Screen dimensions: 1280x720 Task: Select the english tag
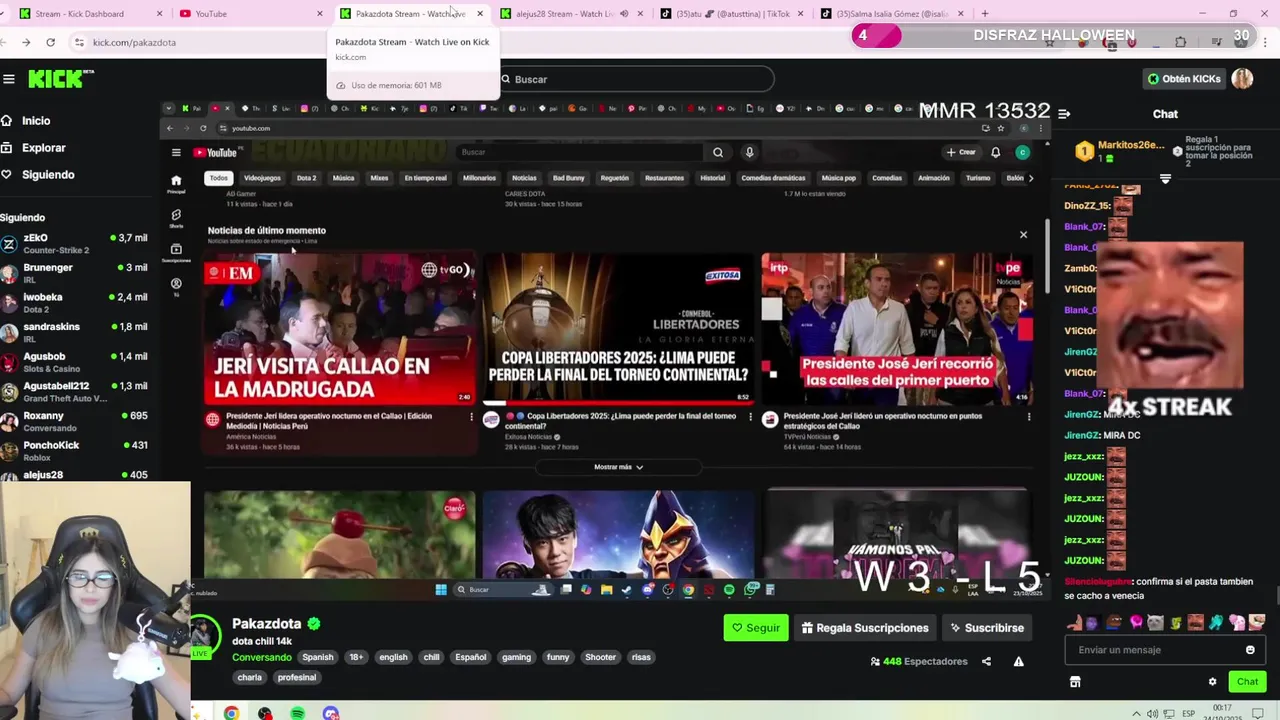[393, 657]
